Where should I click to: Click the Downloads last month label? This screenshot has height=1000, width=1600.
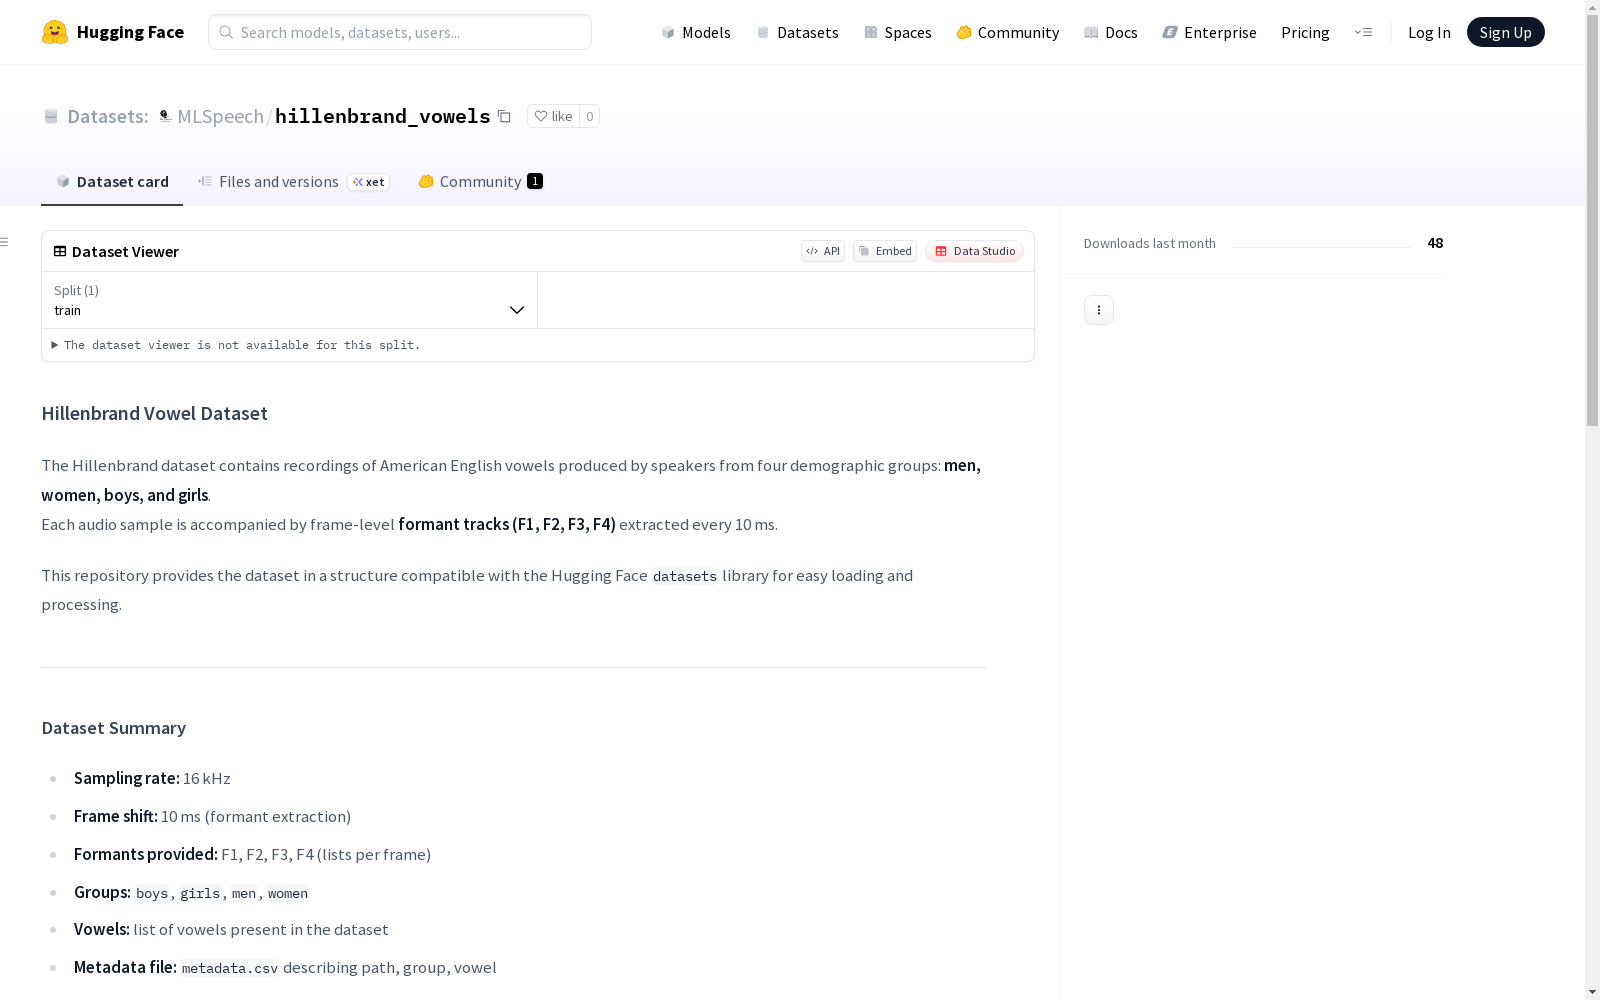[x=1150, y=243]
